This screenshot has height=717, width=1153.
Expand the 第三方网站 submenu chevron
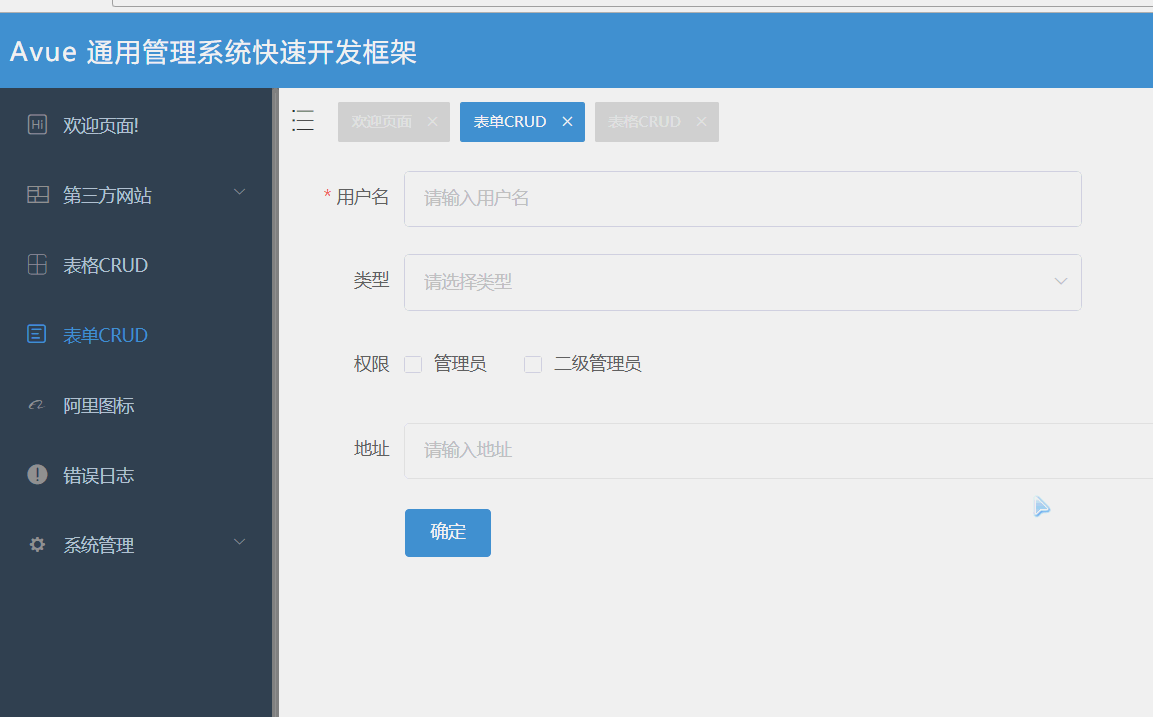[240, 192]
